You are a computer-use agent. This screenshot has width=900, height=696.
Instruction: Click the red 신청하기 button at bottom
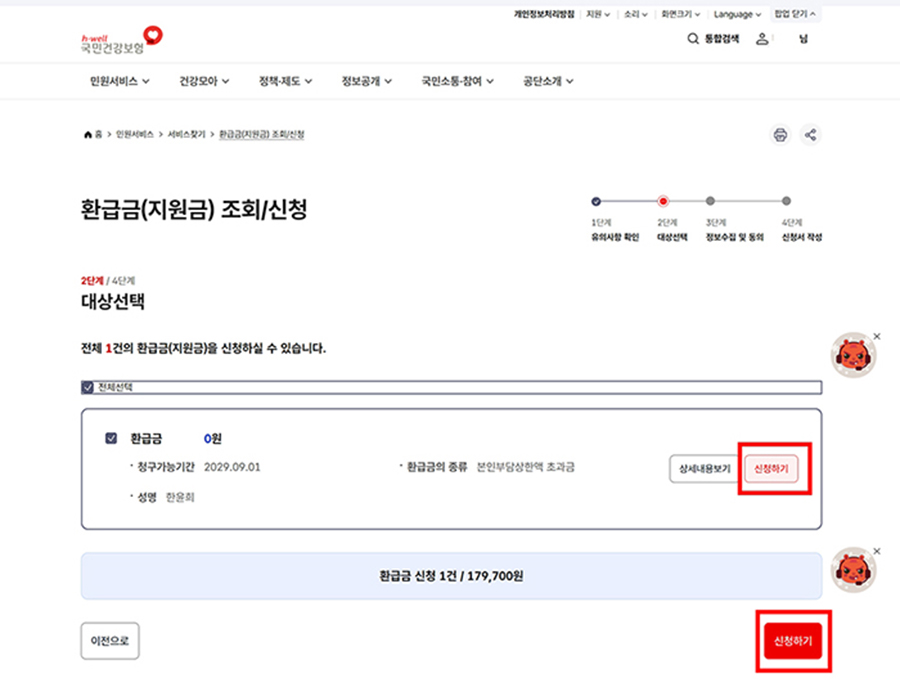793,641
